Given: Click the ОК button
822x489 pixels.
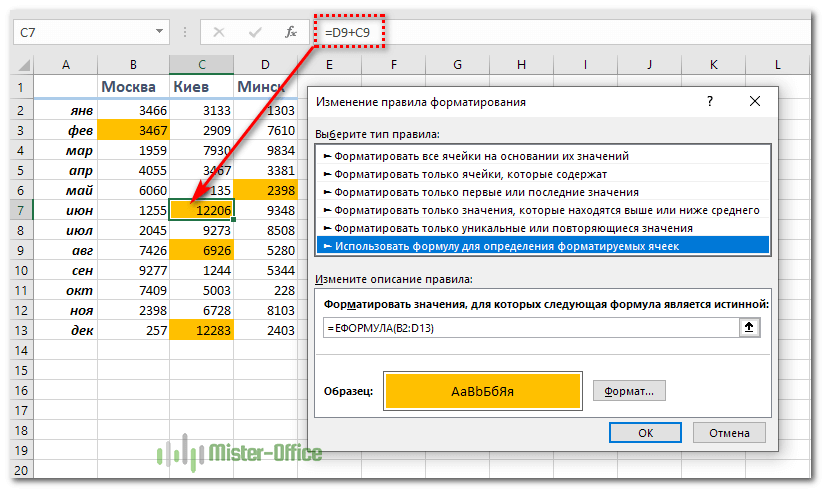Looking at the screenshot, I should (645, 432).
